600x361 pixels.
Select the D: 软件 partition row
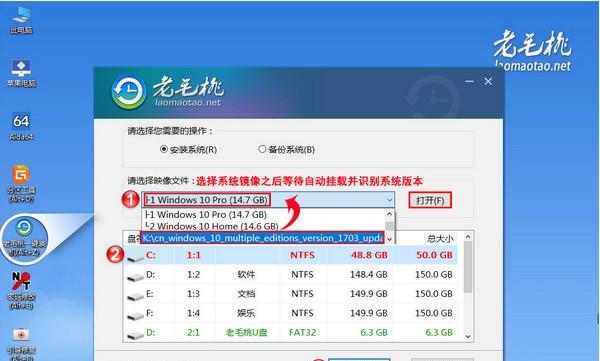(x=292, y=274)
